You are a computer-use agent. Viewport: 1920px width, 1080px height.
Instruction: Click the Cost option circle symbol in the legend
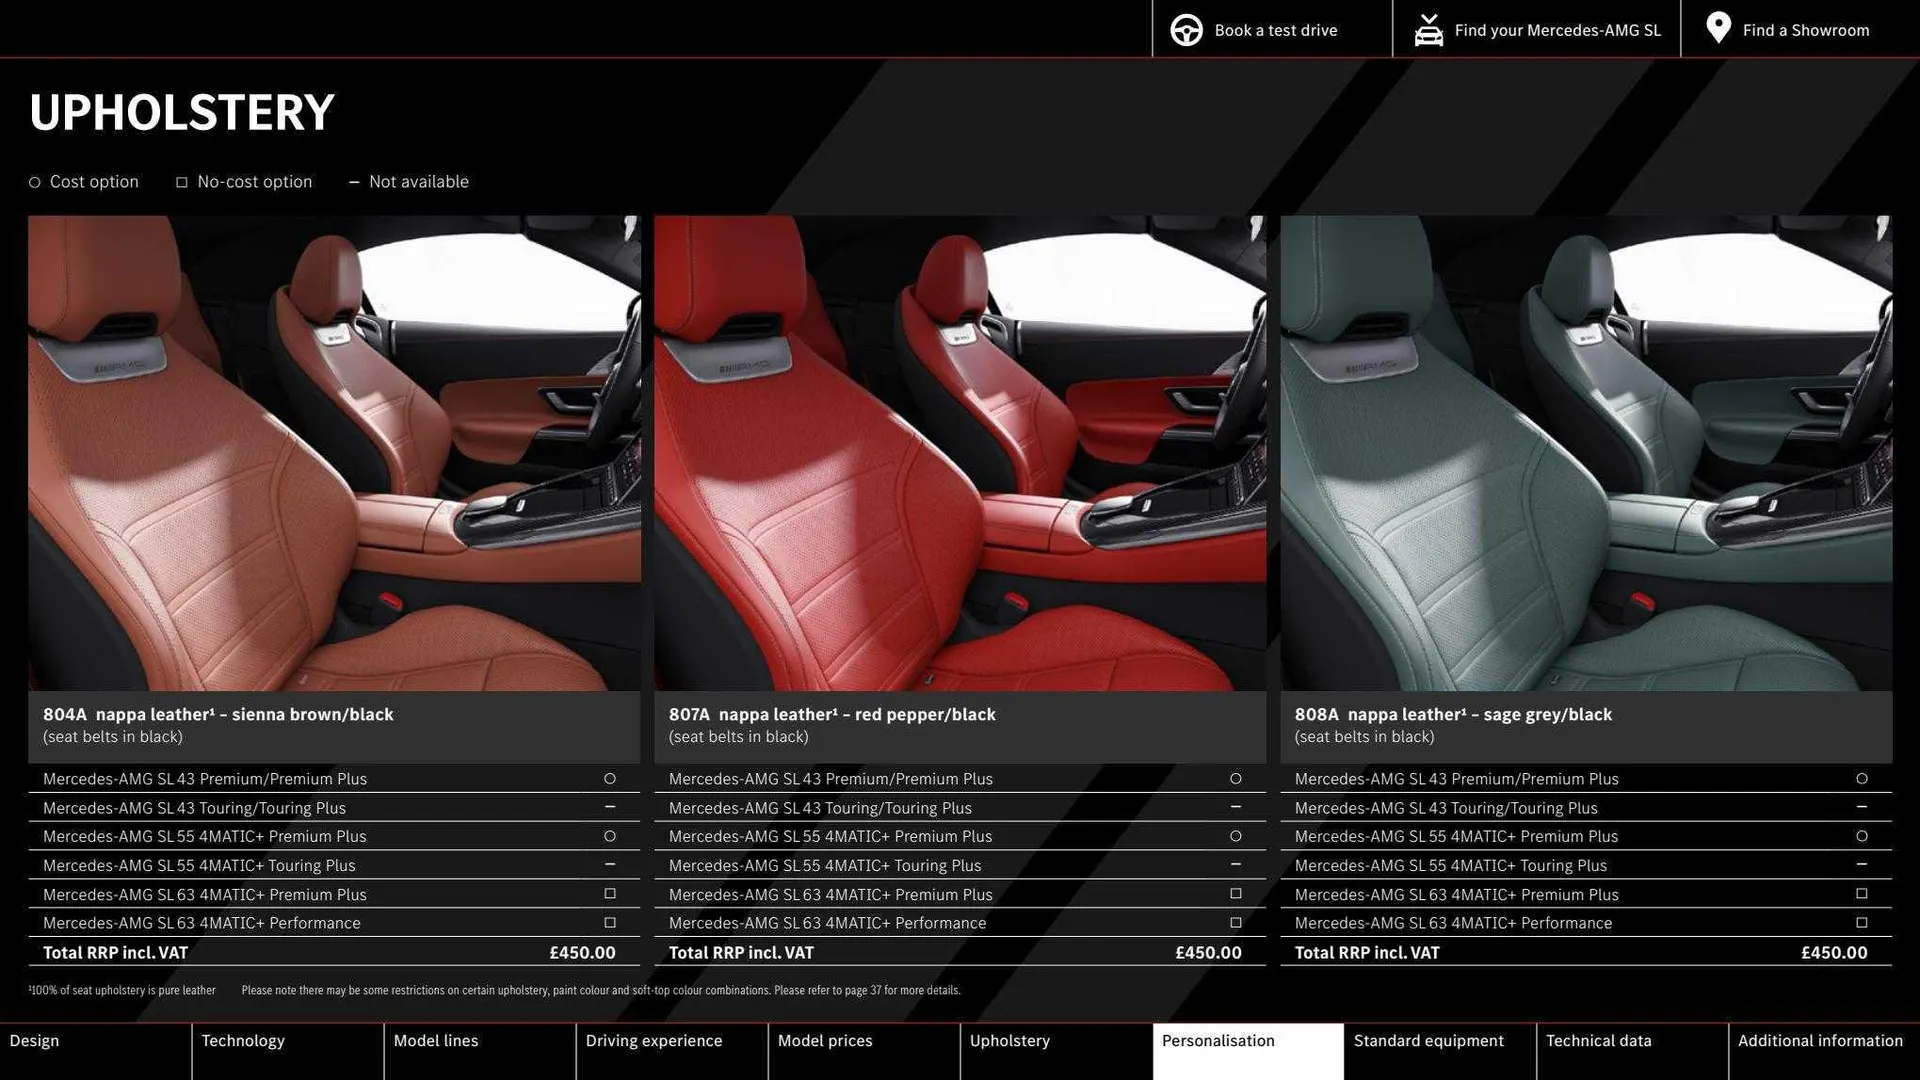click(x=33, y=182)
